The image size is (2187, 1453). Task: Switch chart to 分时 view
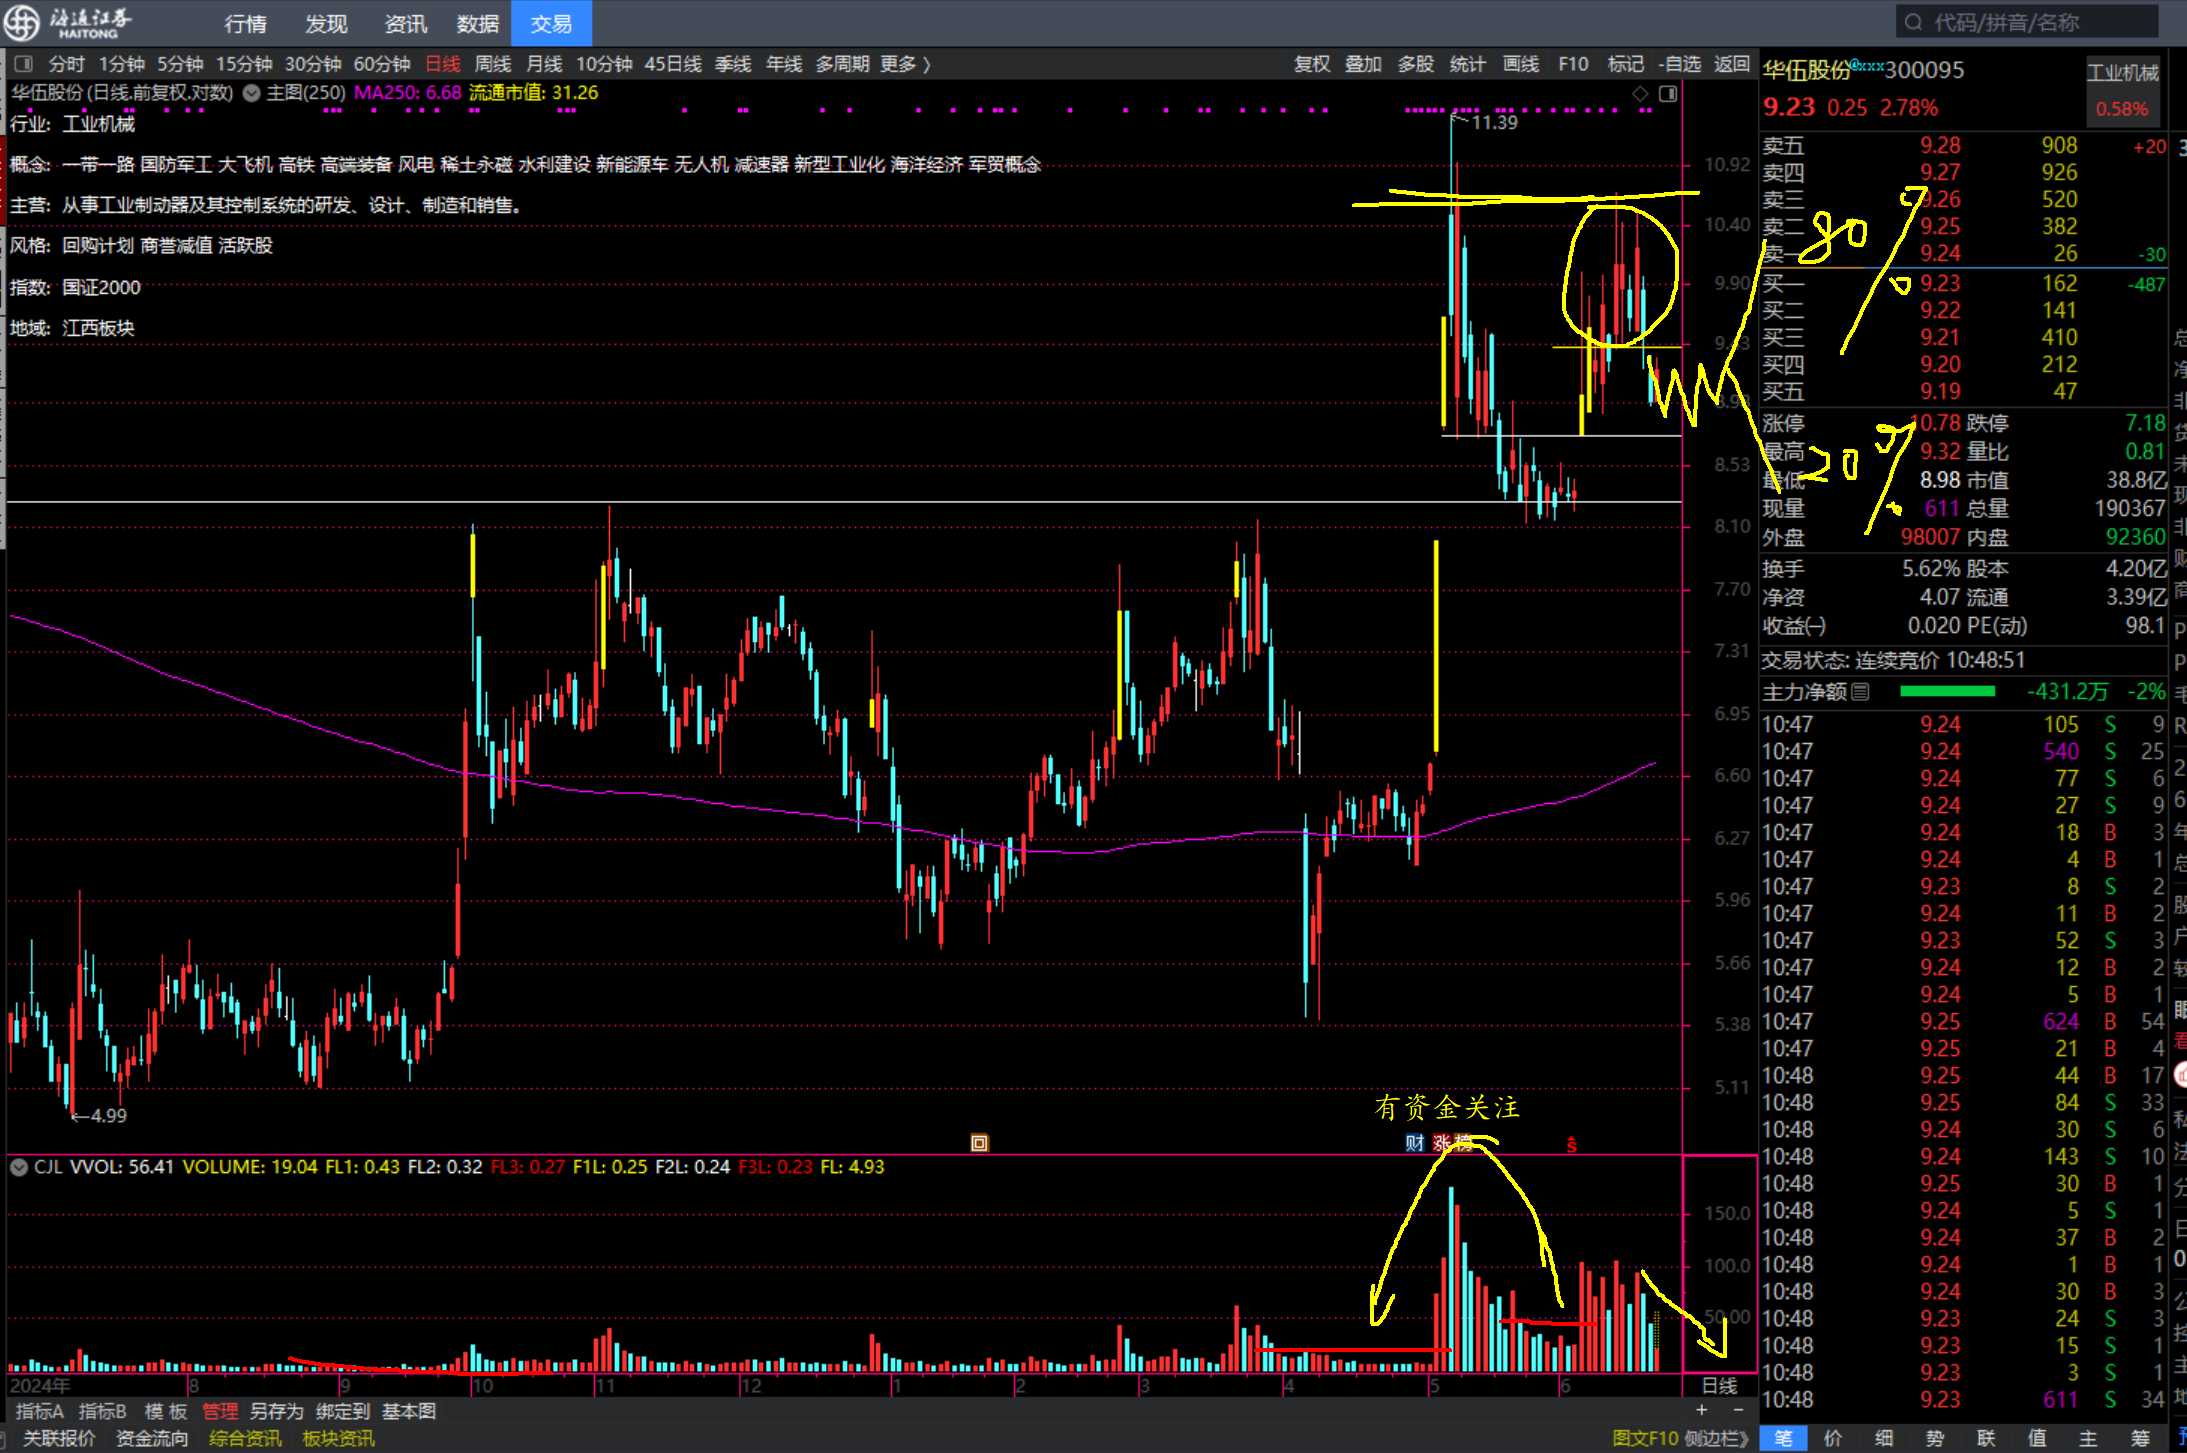(67, 64)
